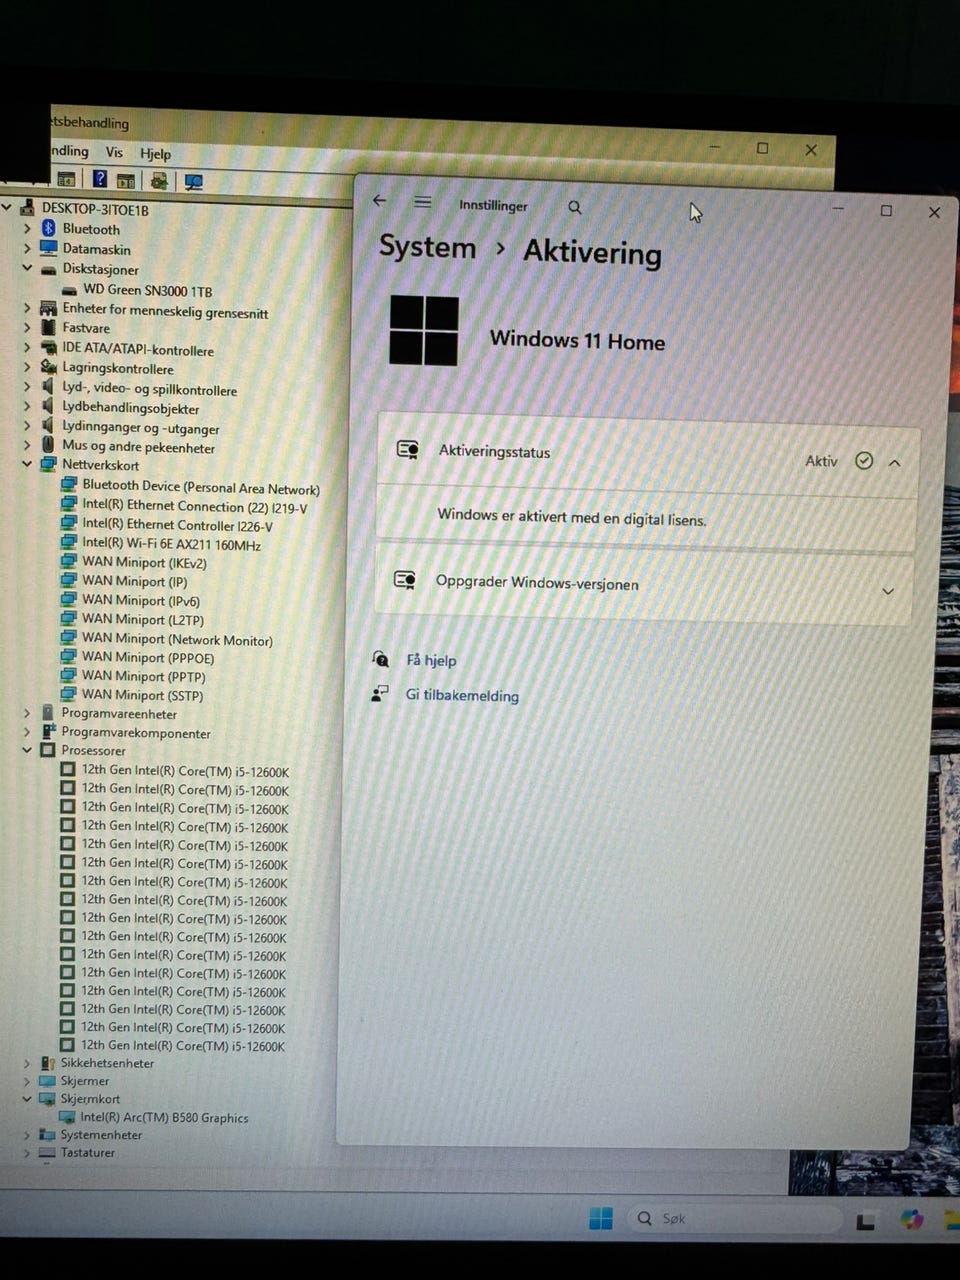Viewport: 960px width, 1280px height.
Task: Launch Copilot from the taskbar
Action: click(912, 1219)
